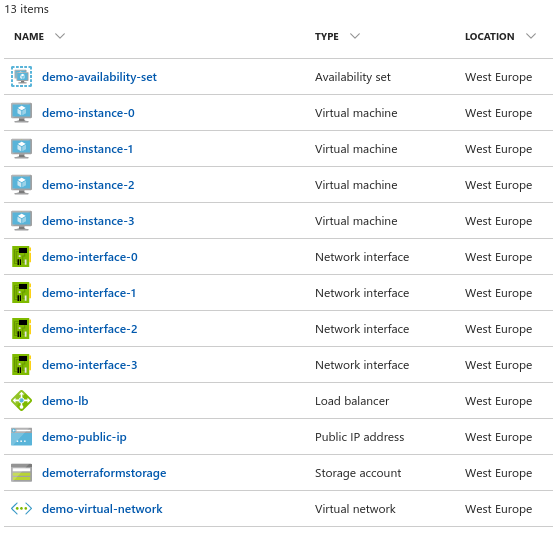Open the demo-lb load balancer link
Screen dimensions: 553x534
tap(65, 401)
